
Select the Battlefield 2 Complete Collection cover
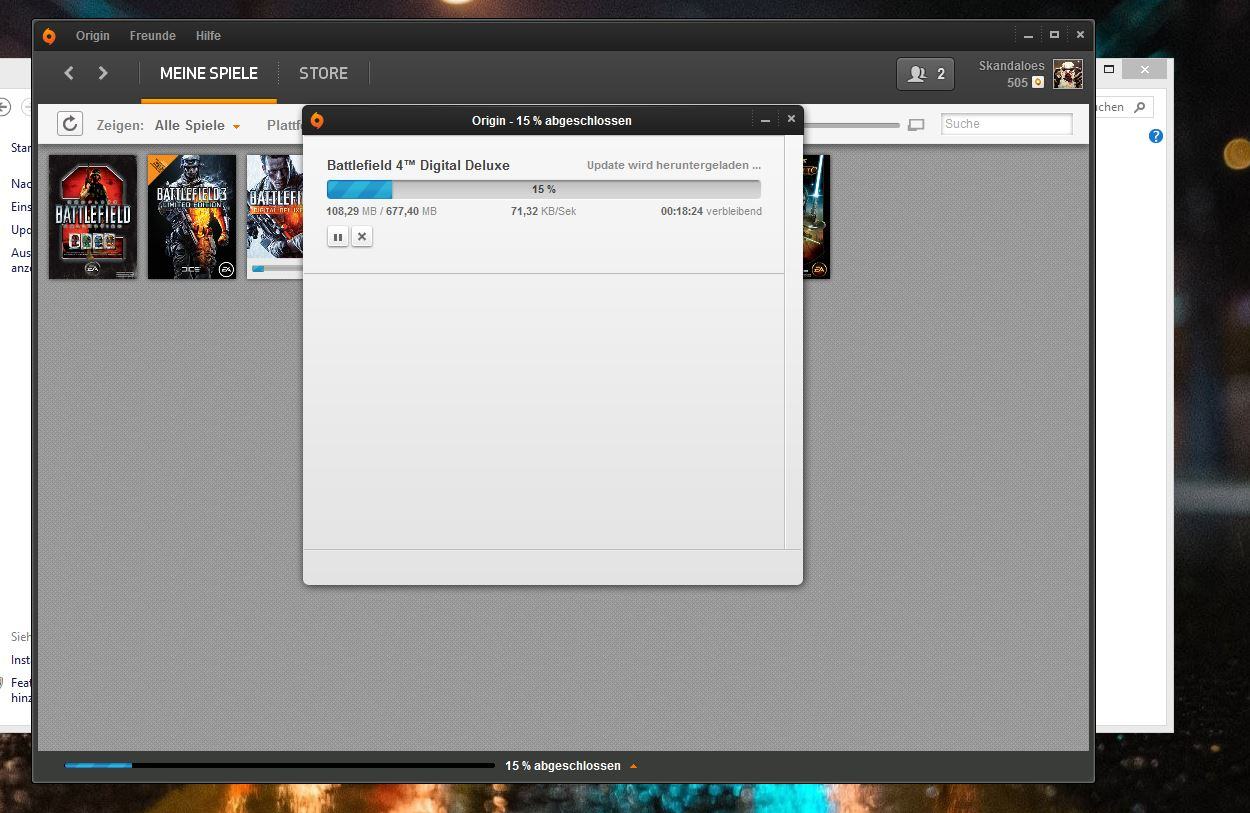pos(93,217)
